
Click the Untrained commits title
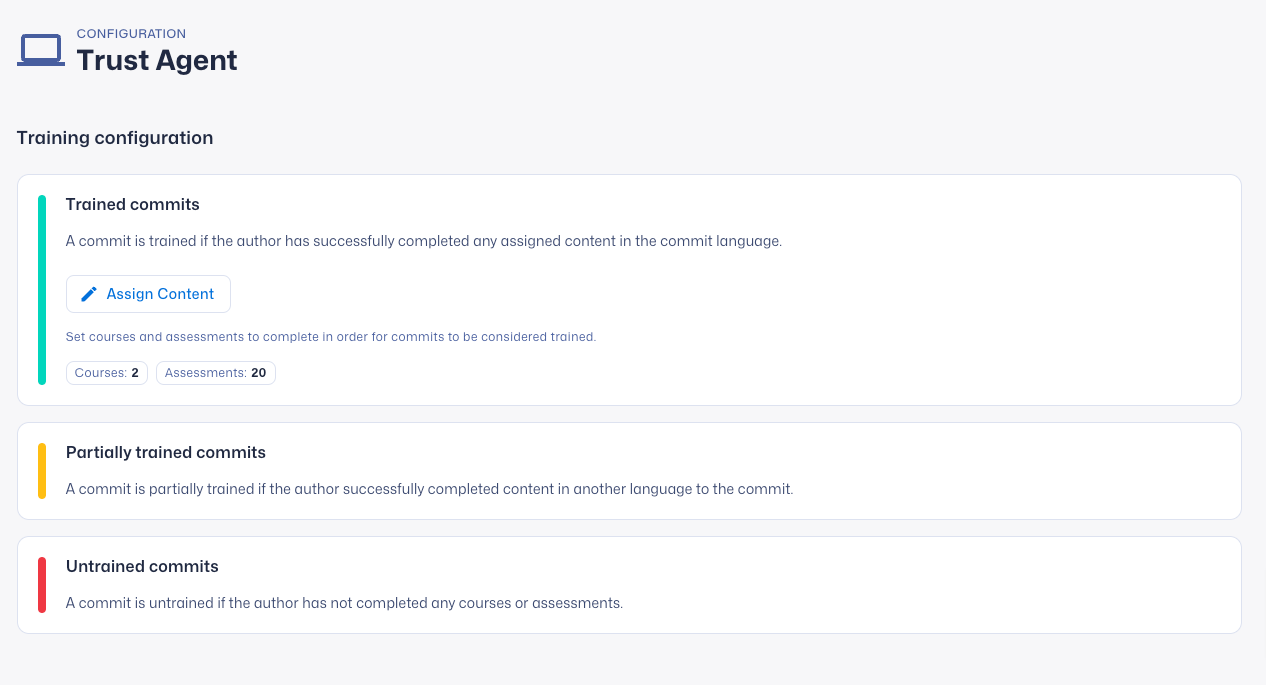tap(142, 566)
